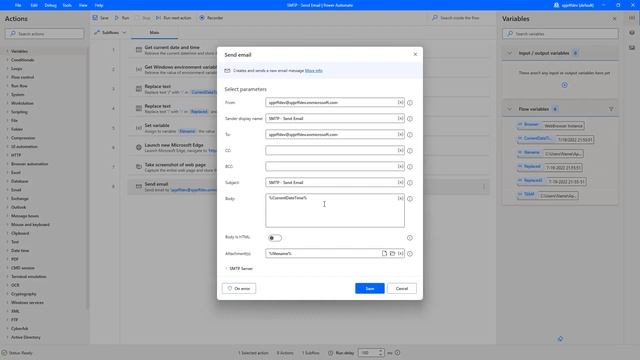Insert variable into the CC field
This screenshot has height=360, width=640.
click(400, 150)
